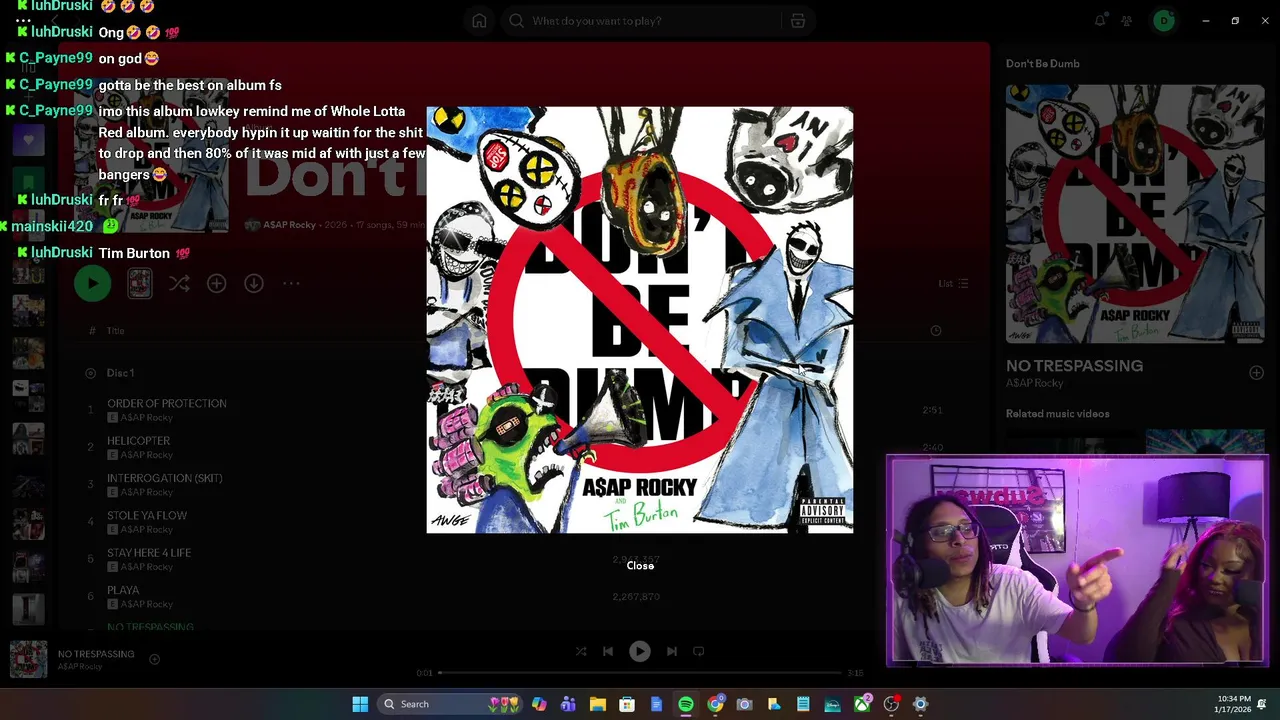Open Settings gear from taskbar
Screen dimensions: 1280x720
click(x=921, y=704)
